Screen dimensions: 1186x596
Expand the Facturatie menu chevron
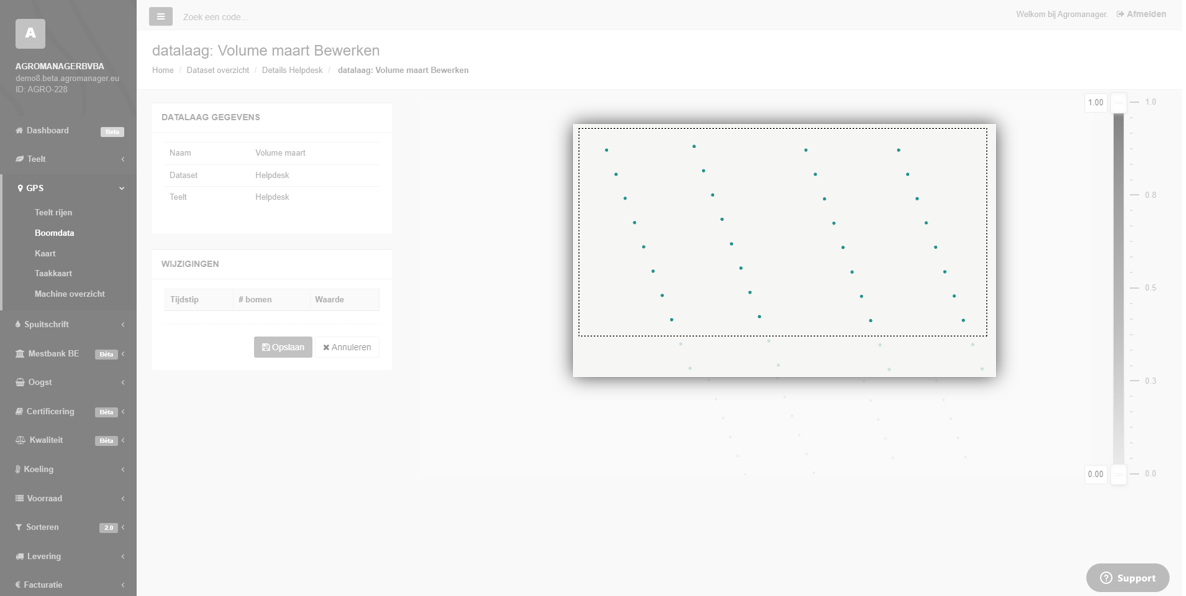click(x=122, y=585)
